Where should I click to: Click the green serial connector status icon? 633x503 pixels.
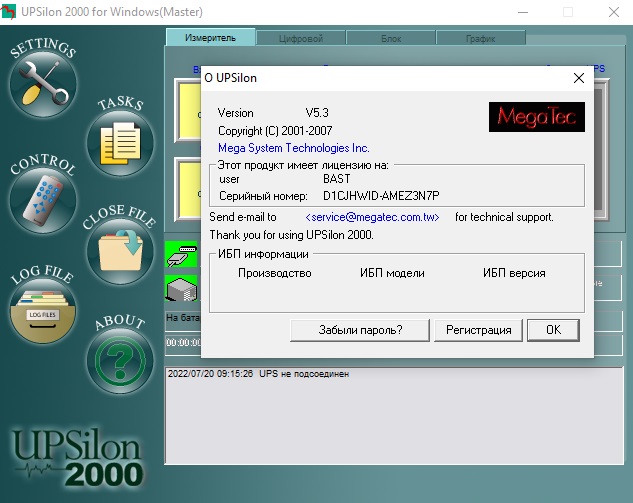click(181, 254)
